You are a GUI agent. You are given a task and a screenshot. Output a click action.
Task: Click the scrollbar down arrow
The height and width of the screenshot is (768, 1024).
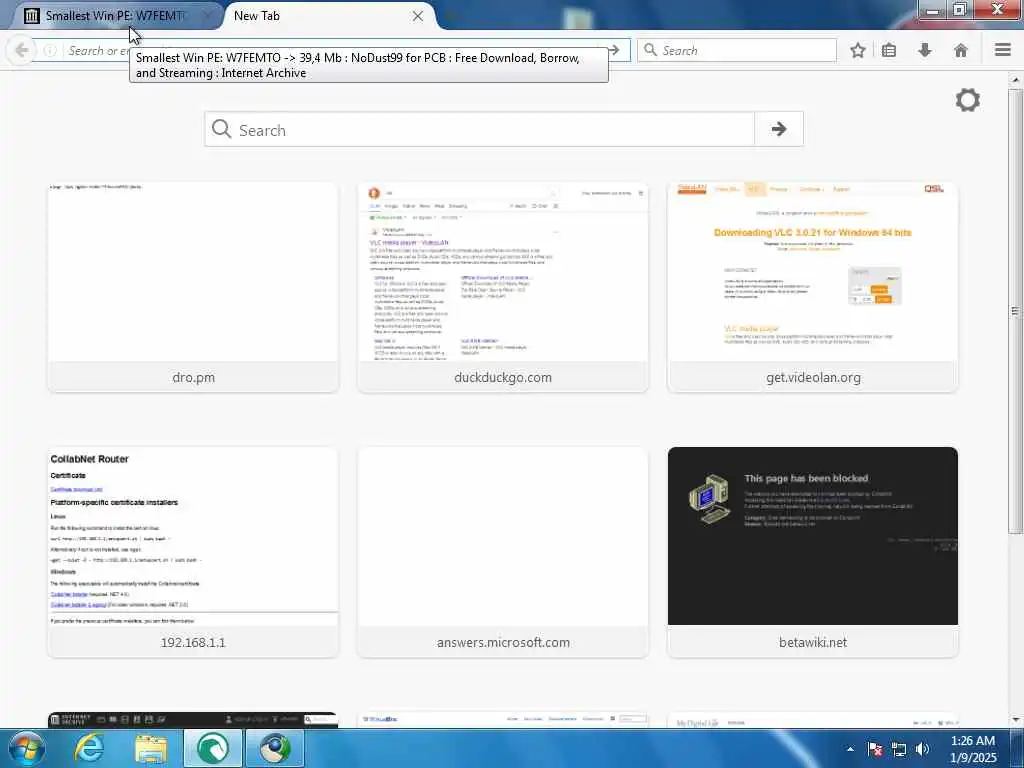[x=1015, y=720]
